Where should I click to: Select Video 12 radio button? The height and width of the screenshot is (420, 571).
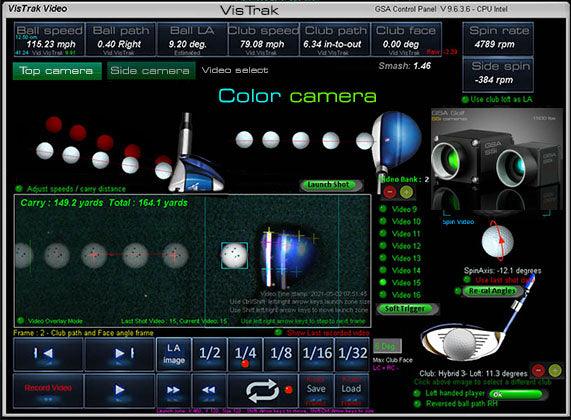tap(383, 246)
